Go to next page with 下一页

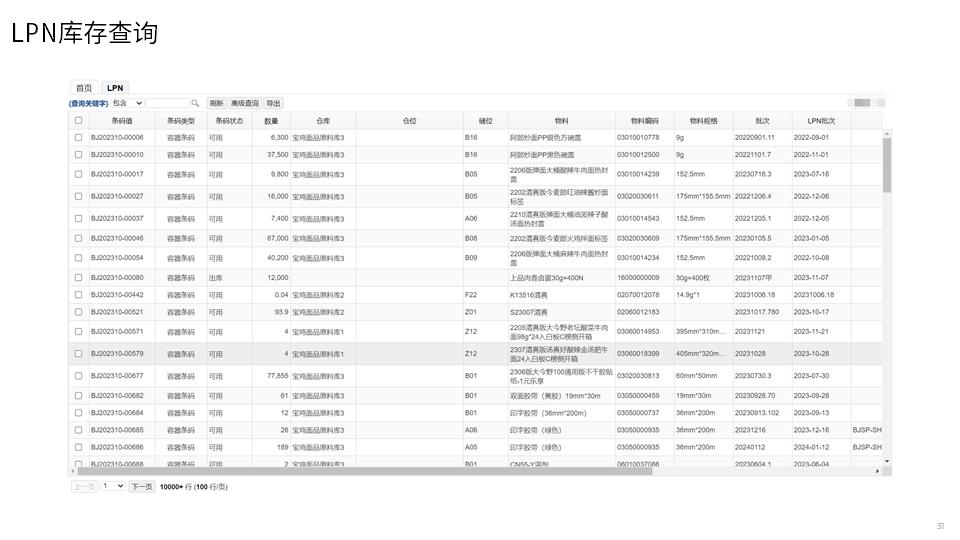(142, 487)
